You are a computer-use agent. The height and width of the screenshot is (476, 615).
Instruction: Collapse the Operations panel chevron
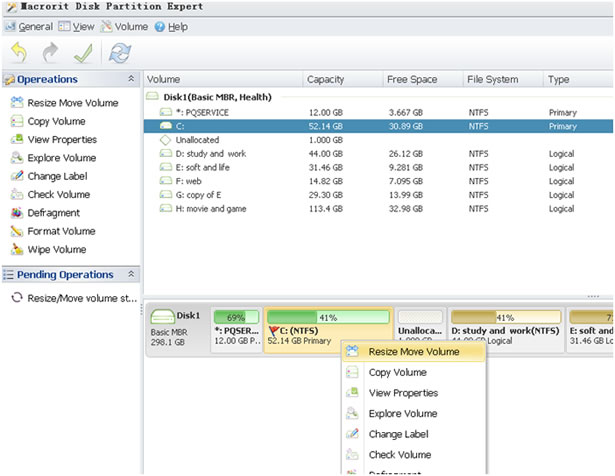[131, 79]
